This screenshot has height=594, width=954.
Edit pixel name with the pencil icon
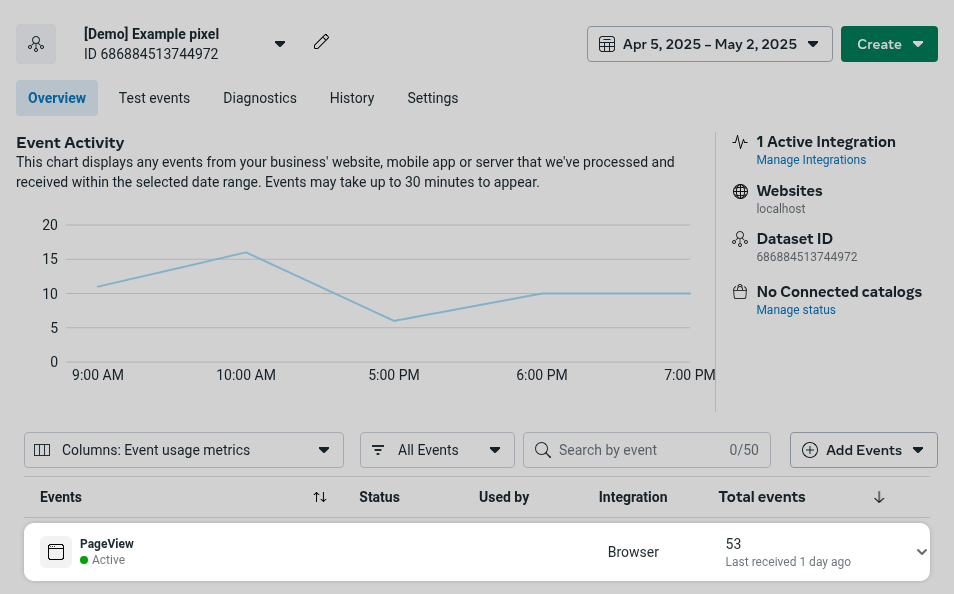[321, 42]
